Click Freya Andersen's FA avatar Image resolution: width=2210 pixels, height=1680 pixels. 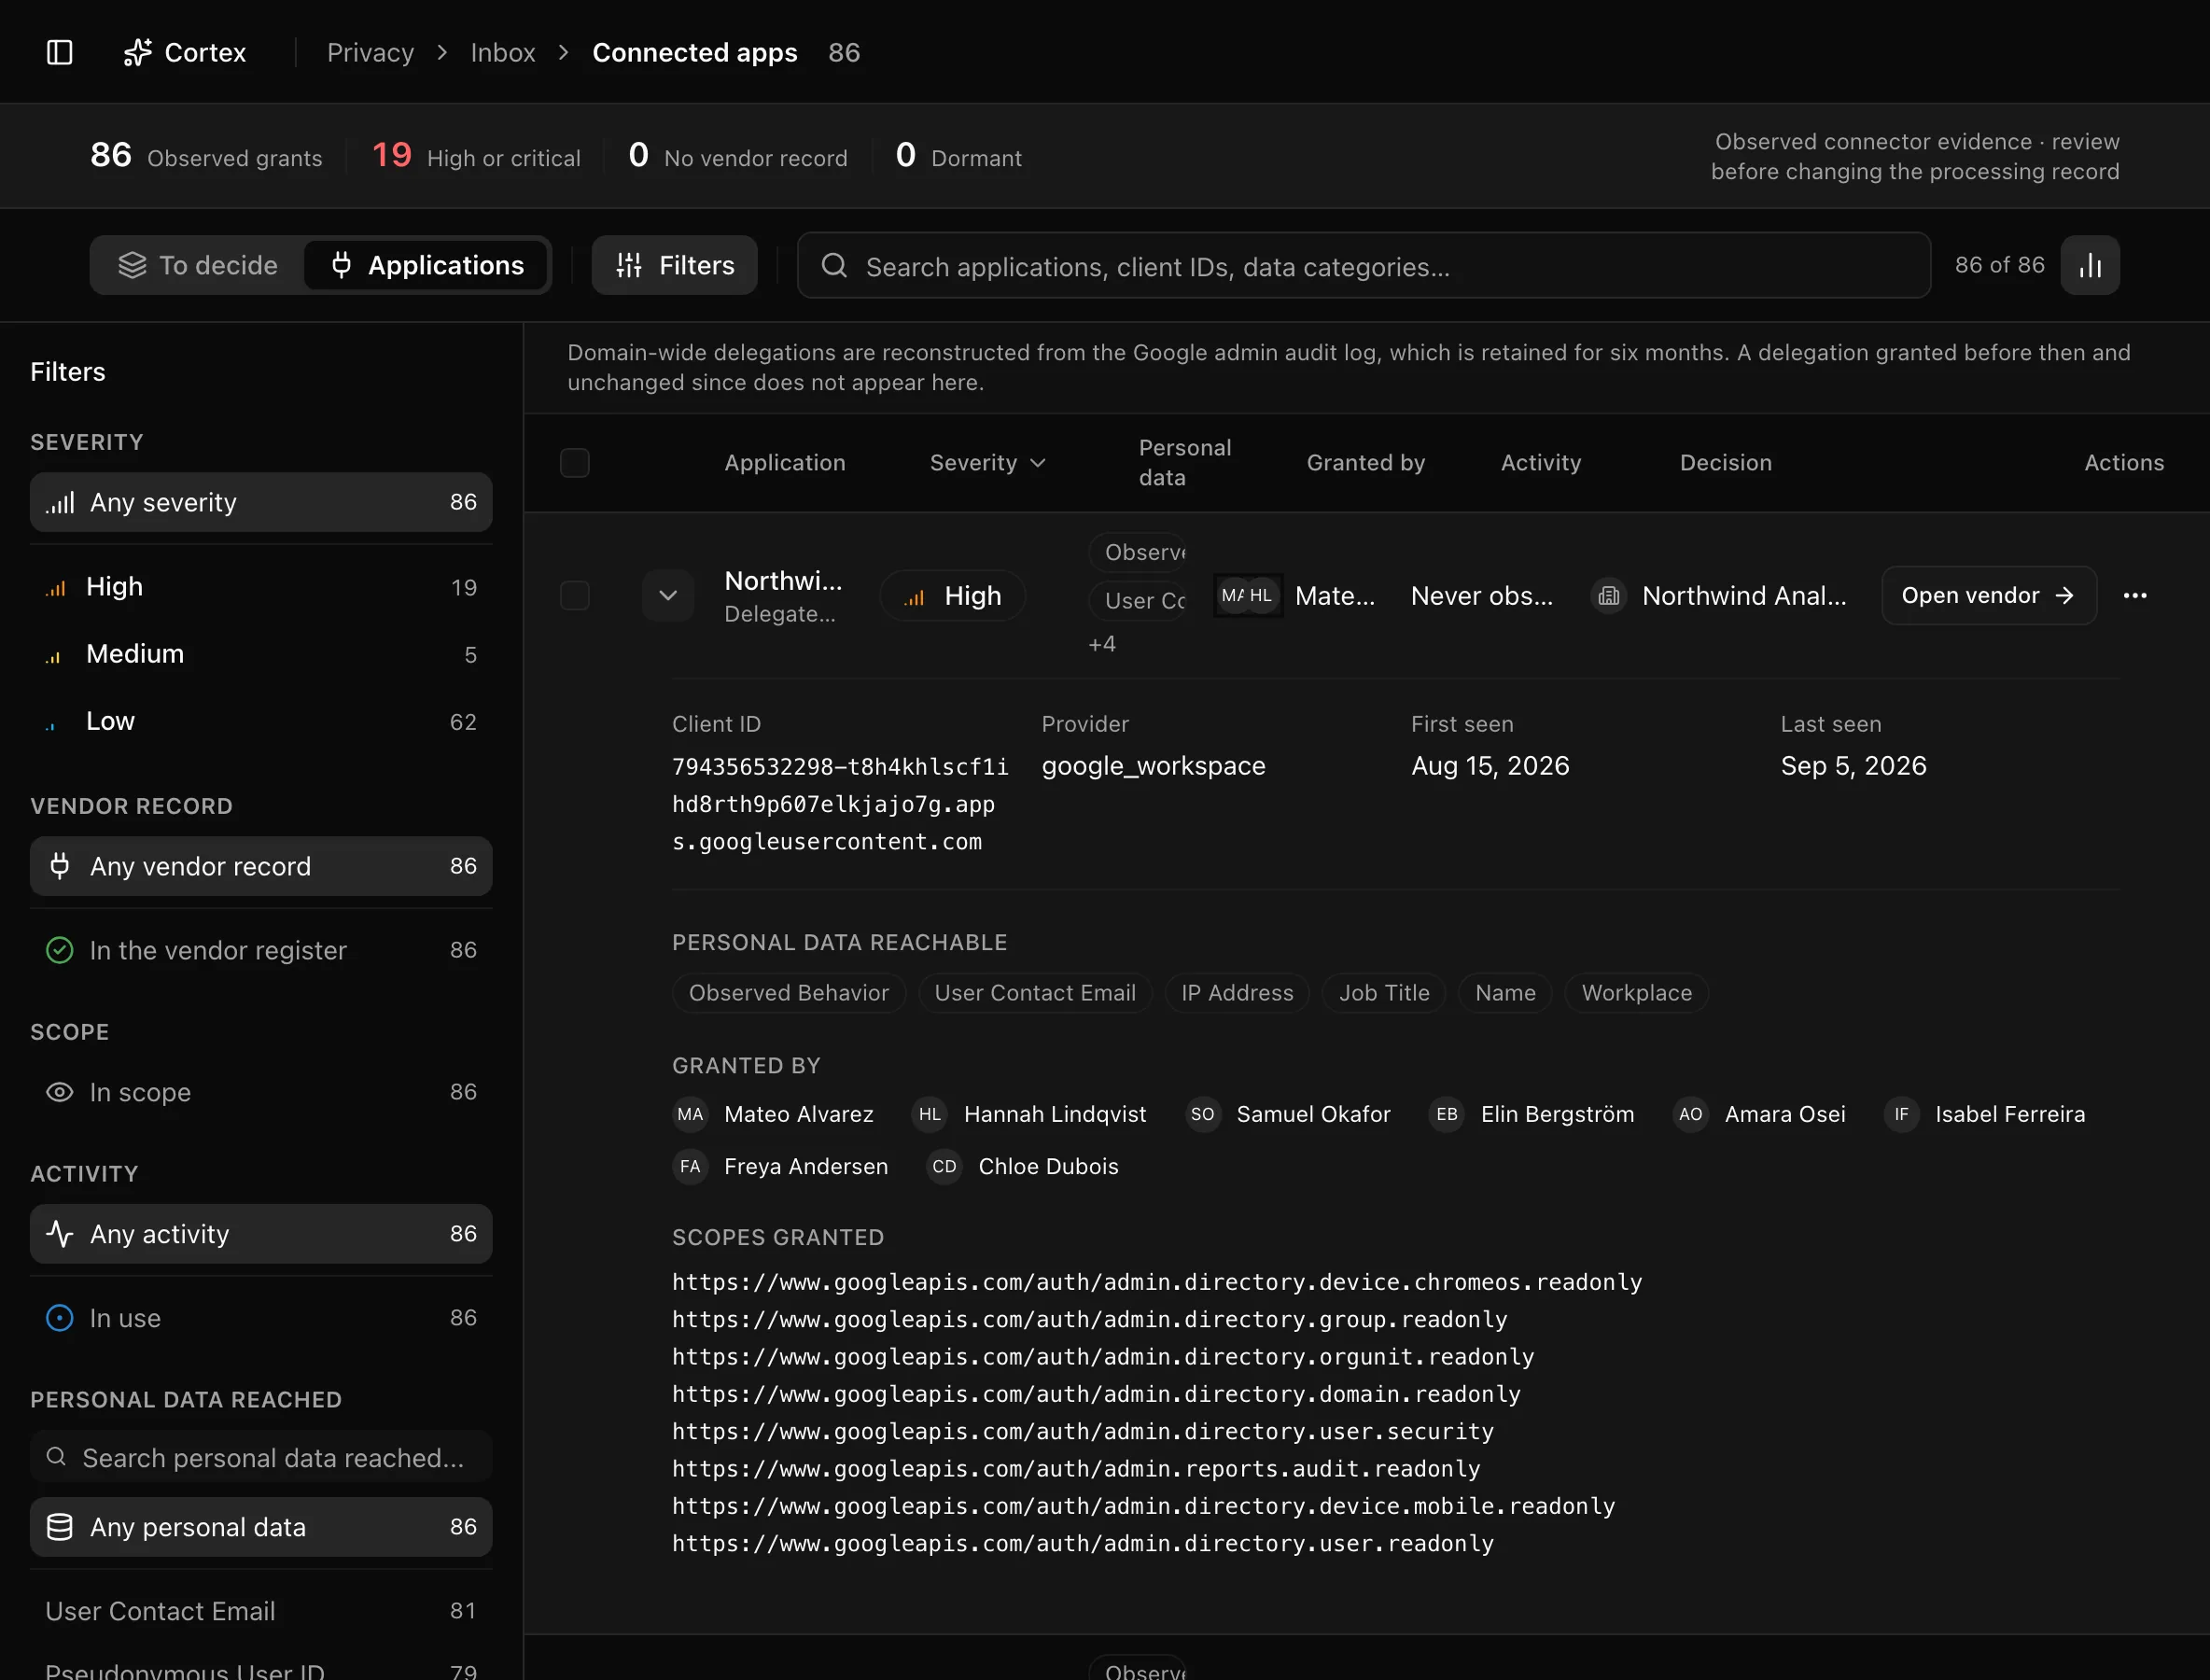(x=690, y=1167)
